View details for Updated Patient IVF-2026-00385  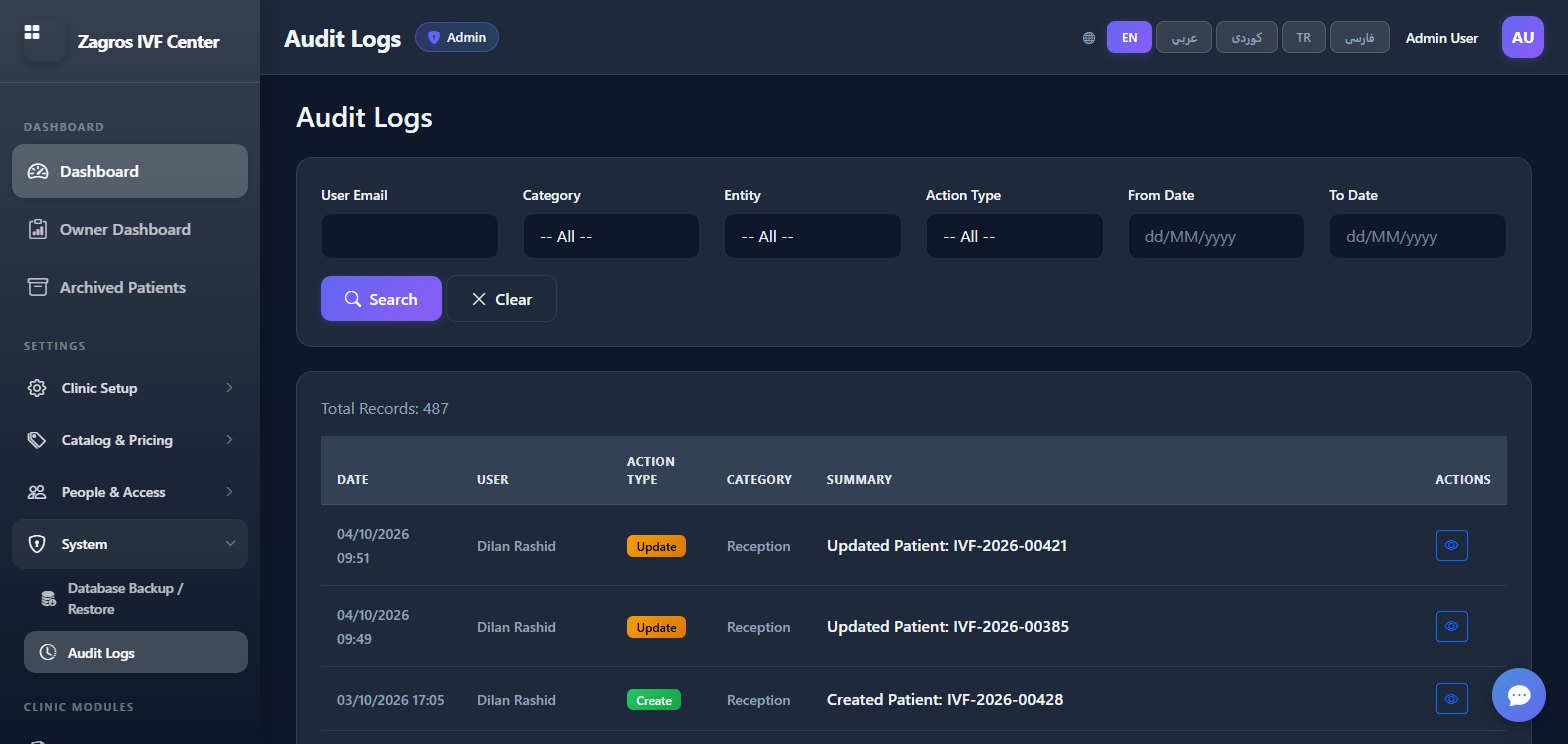click(x=1452, y=627)
